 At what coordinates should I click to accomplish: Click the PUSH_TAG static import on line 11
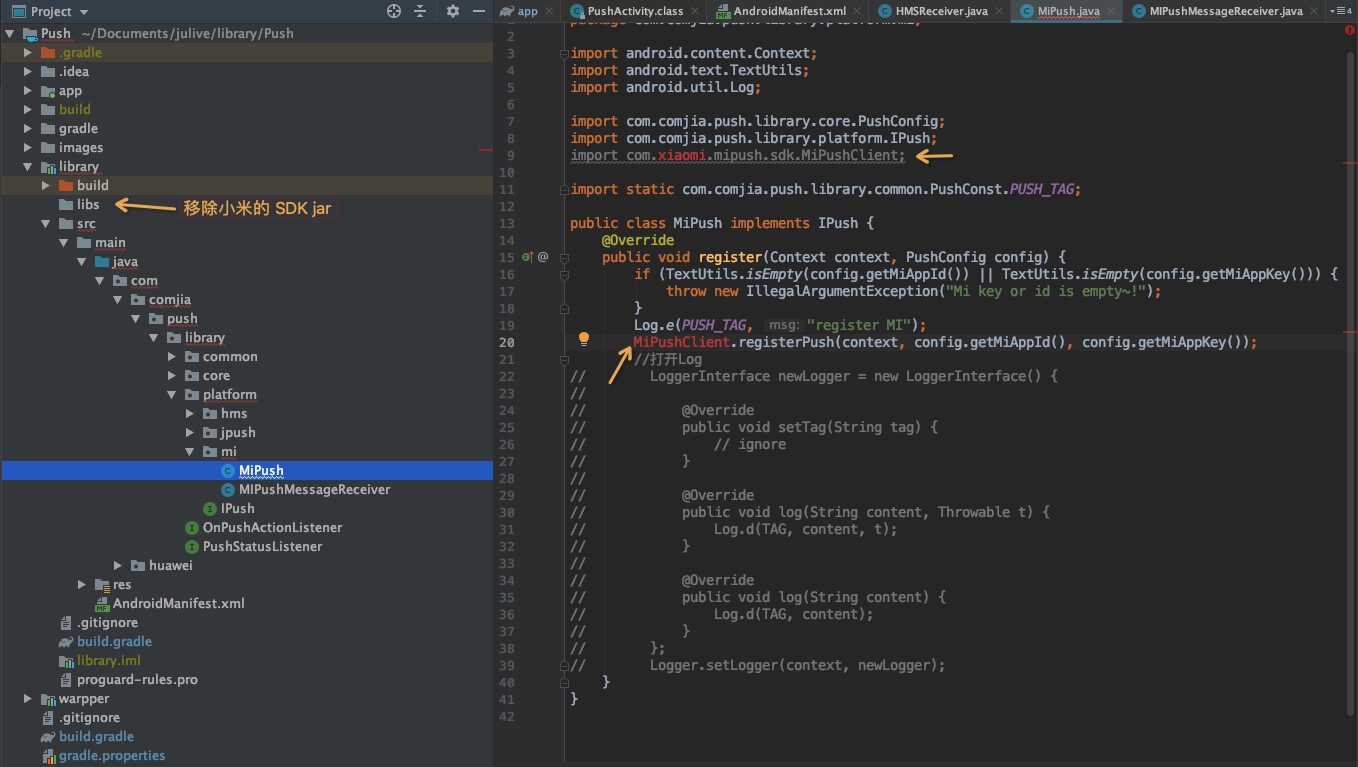tap(1043, 189)
